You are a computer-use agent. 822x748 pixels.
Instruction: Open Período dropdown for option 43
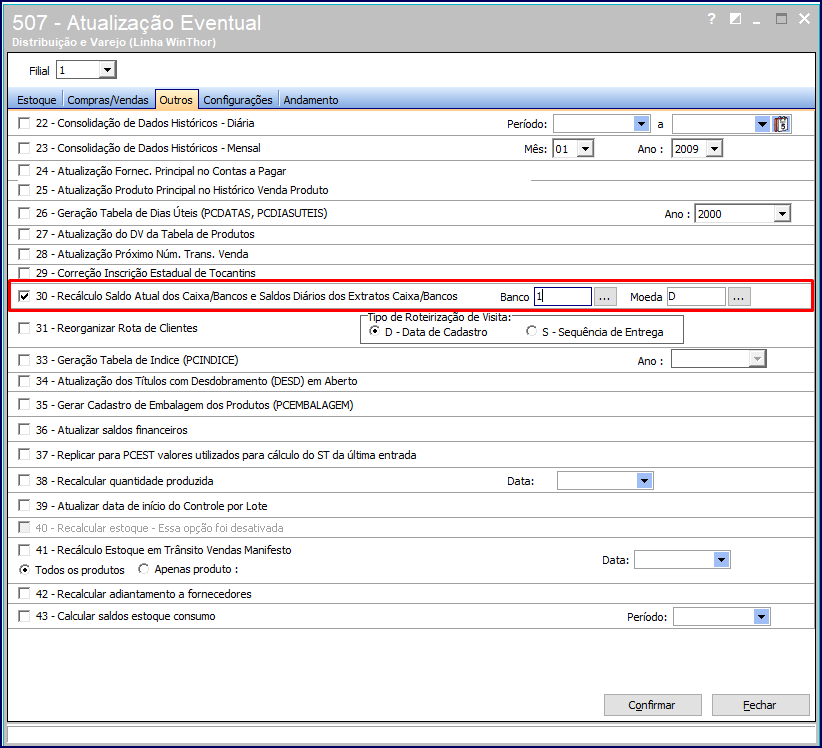(761, 617)
